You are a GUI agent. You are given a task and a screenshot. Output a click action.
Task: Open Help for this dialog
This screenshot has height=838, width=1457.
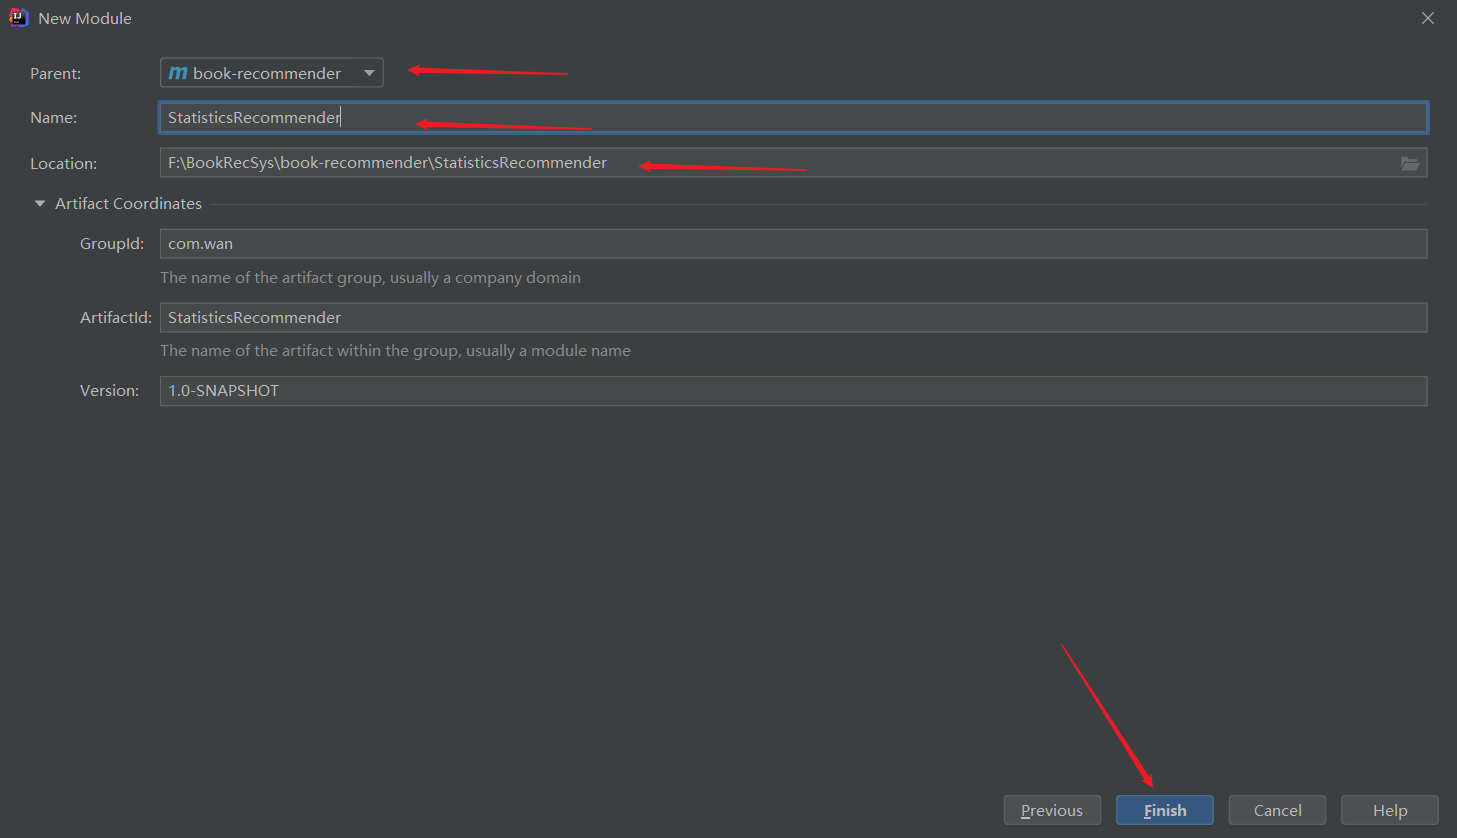coord(1390,810)
